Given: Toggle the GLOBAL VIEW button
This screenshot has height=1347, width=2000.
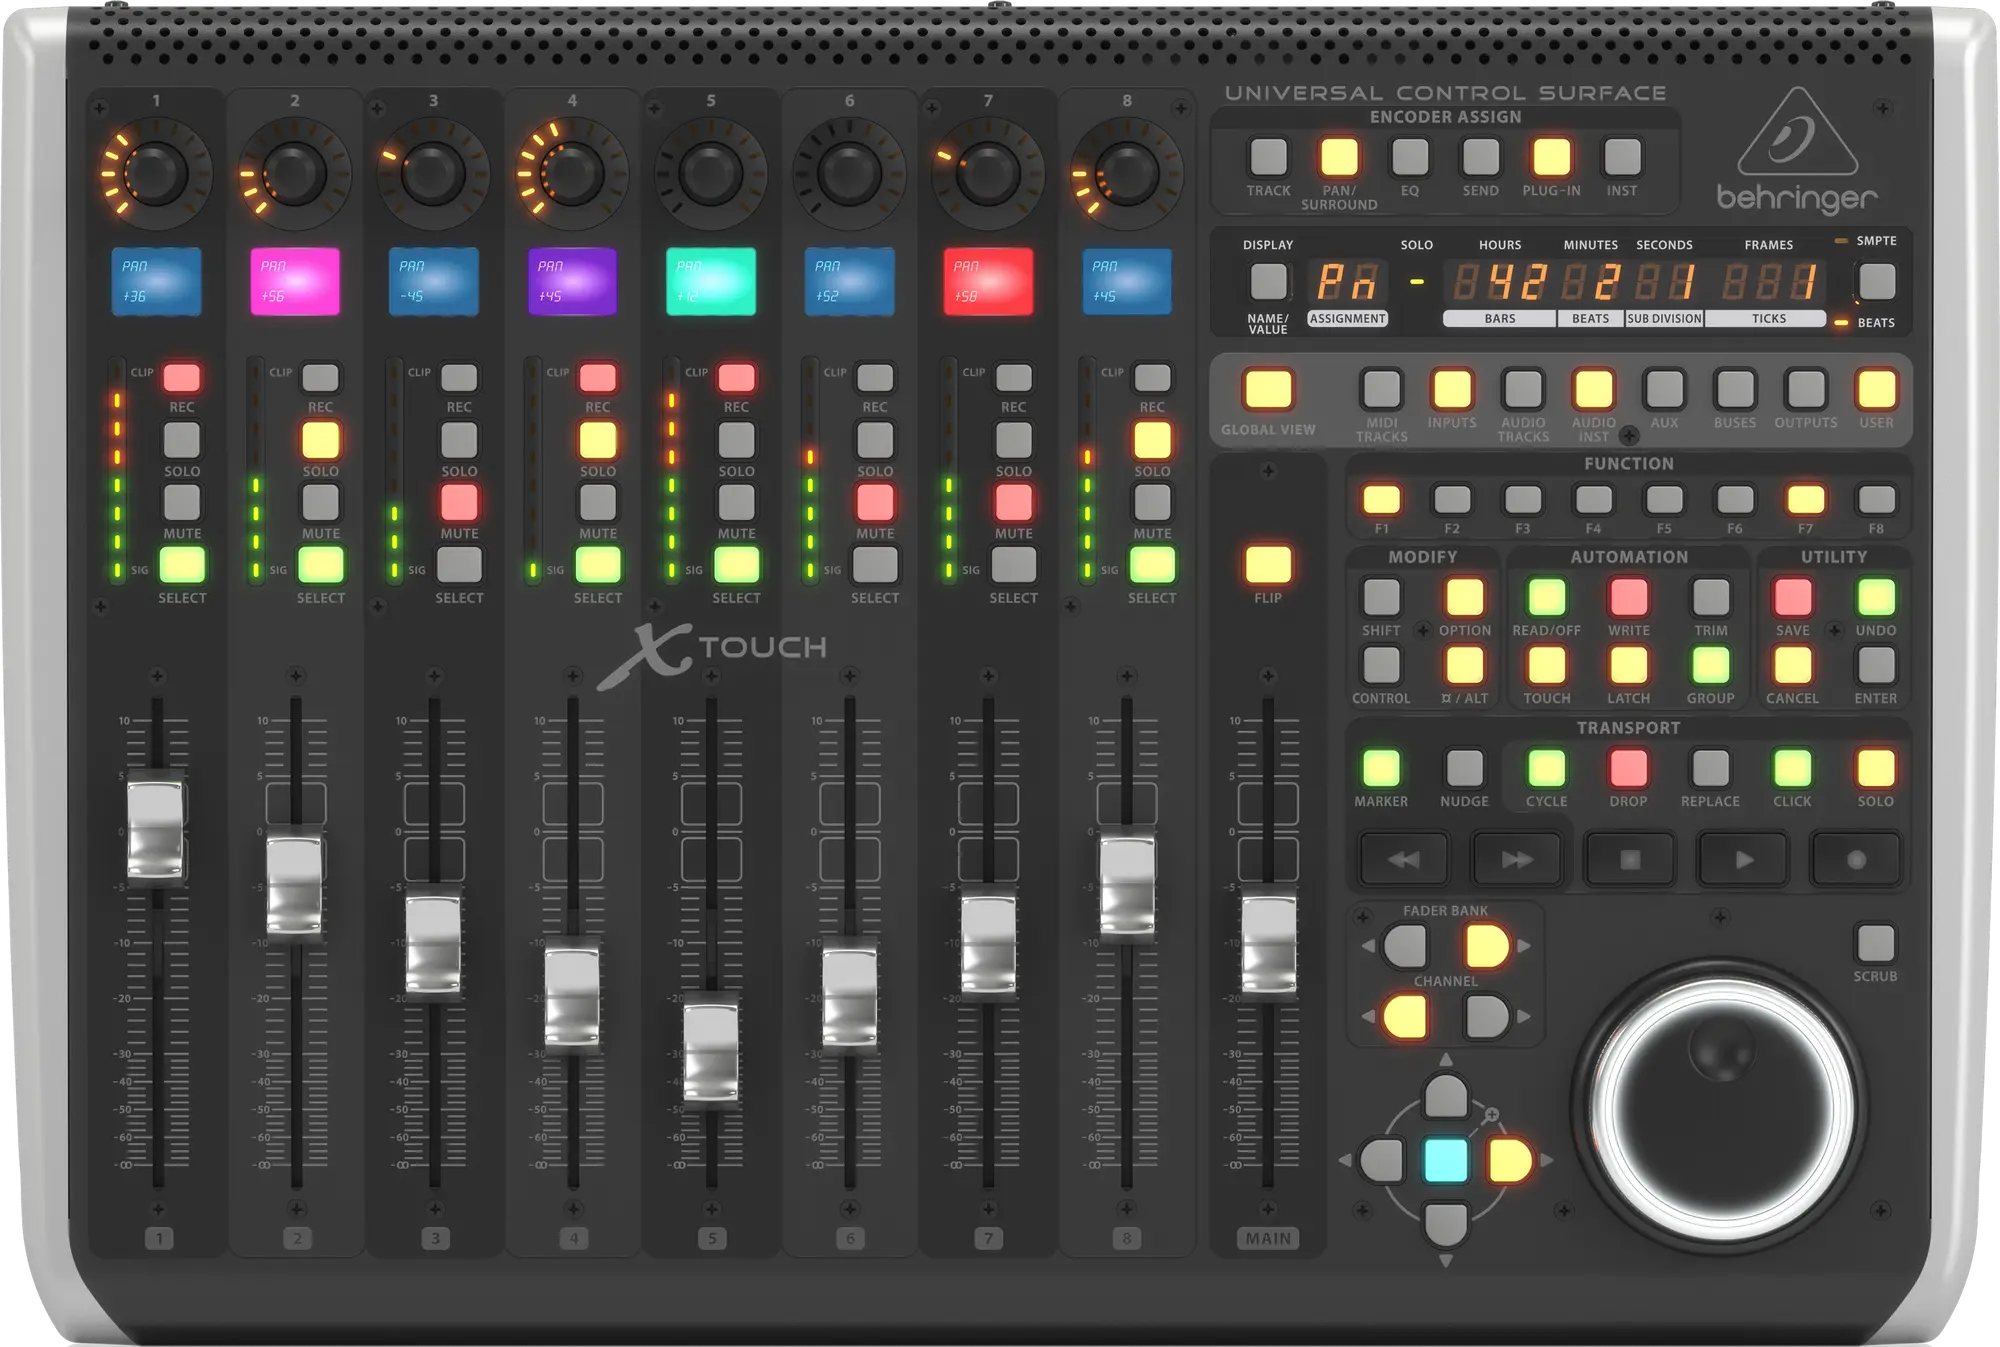Looking at the screenshot, I should [1268, 390].
